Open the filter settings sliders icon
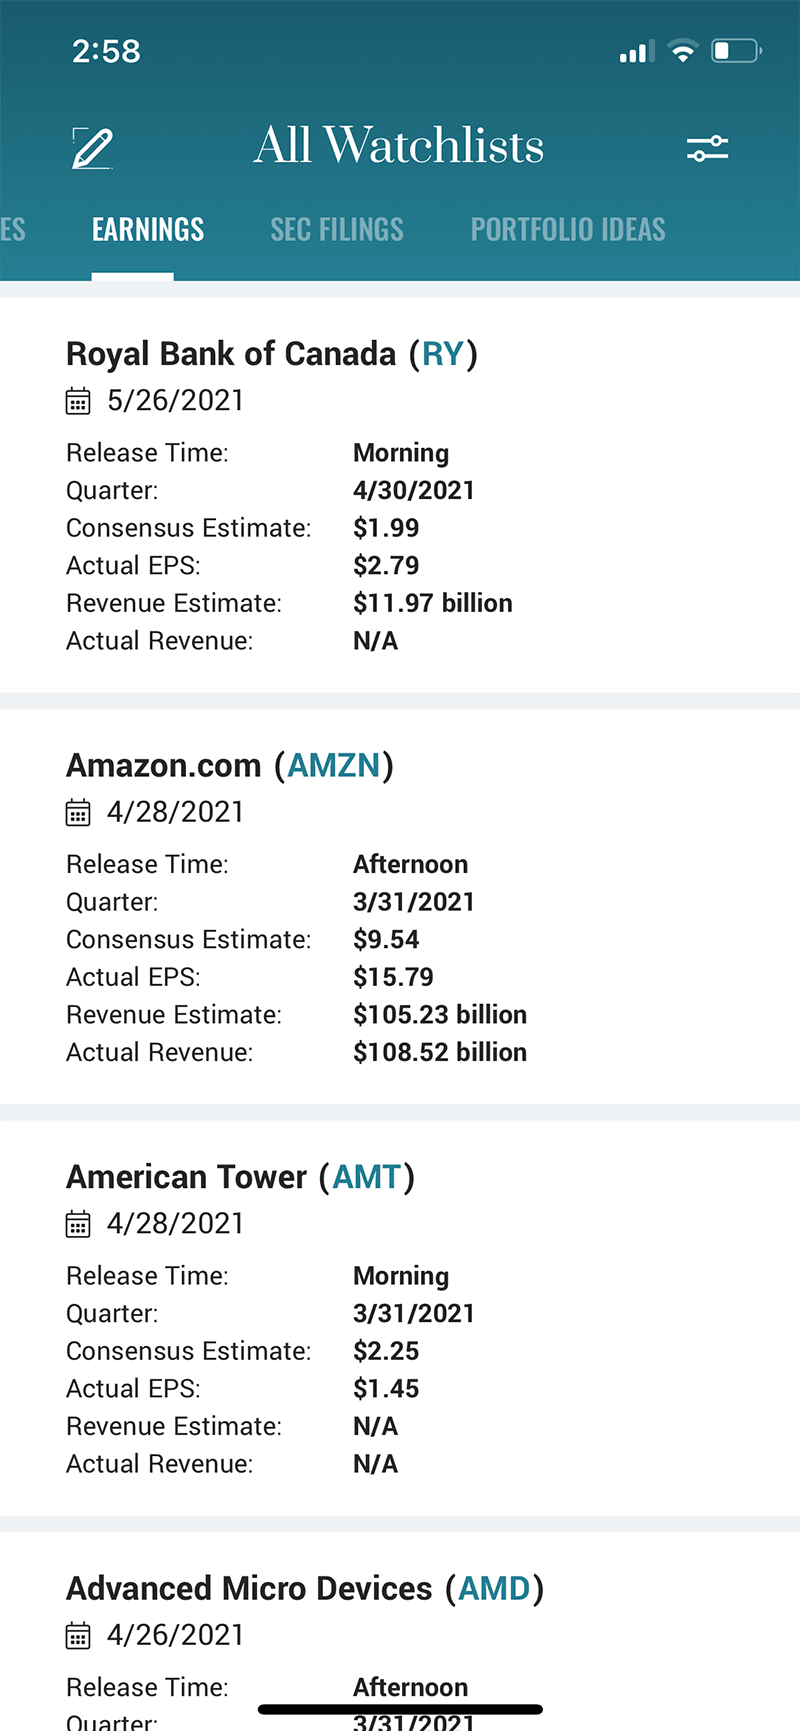 click(x=707, y=149)
